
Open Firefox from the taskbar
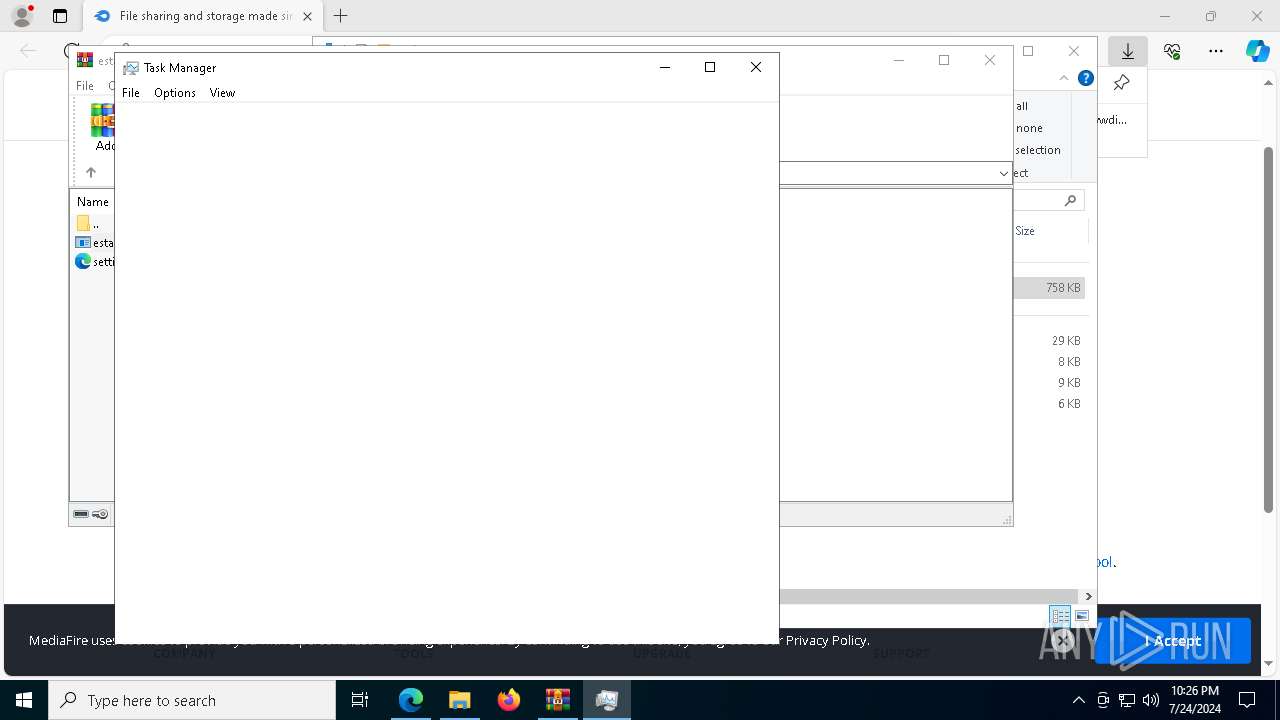509,700
